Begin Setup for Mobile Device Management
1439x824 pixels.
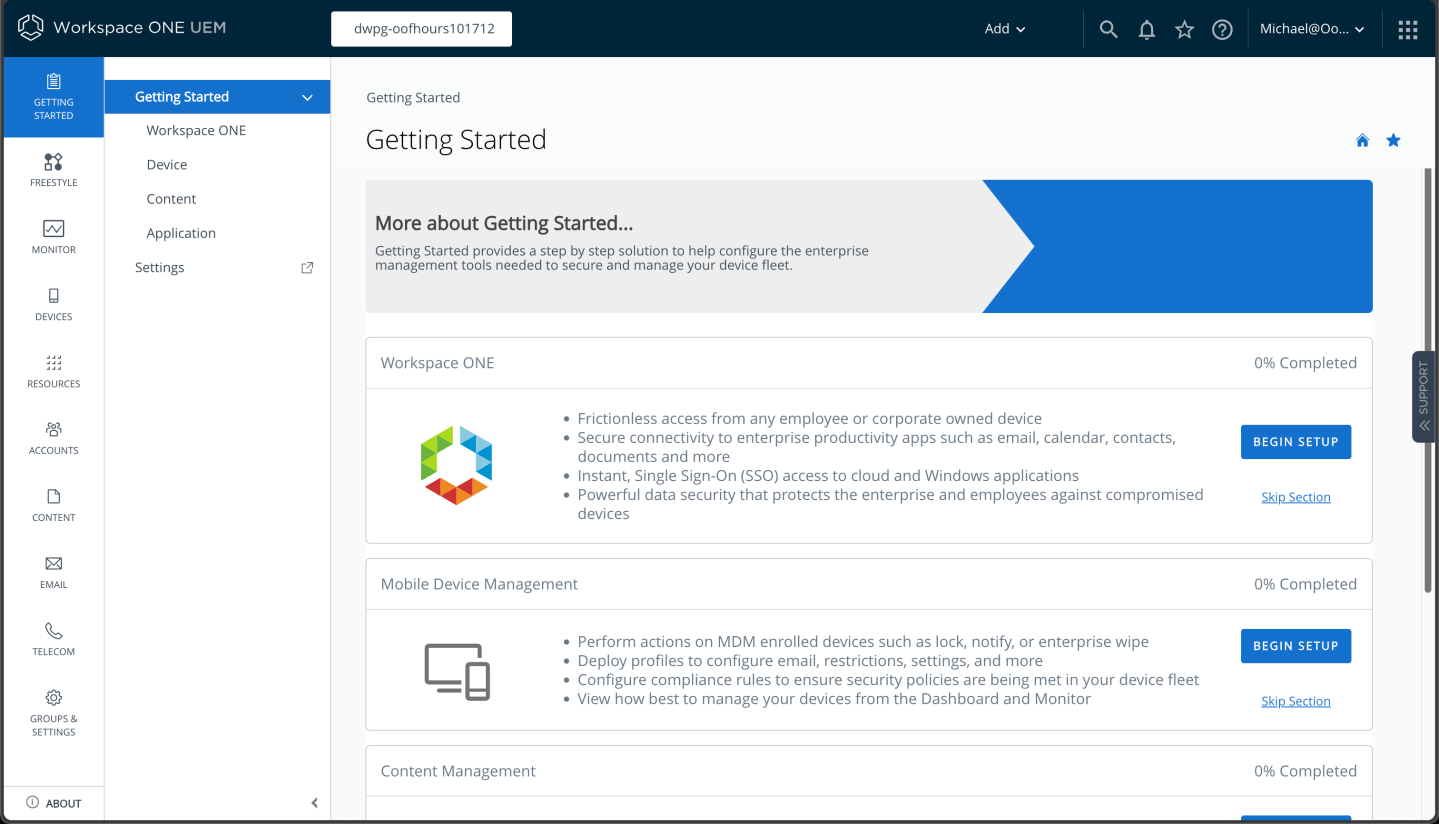click(1295, 646)
